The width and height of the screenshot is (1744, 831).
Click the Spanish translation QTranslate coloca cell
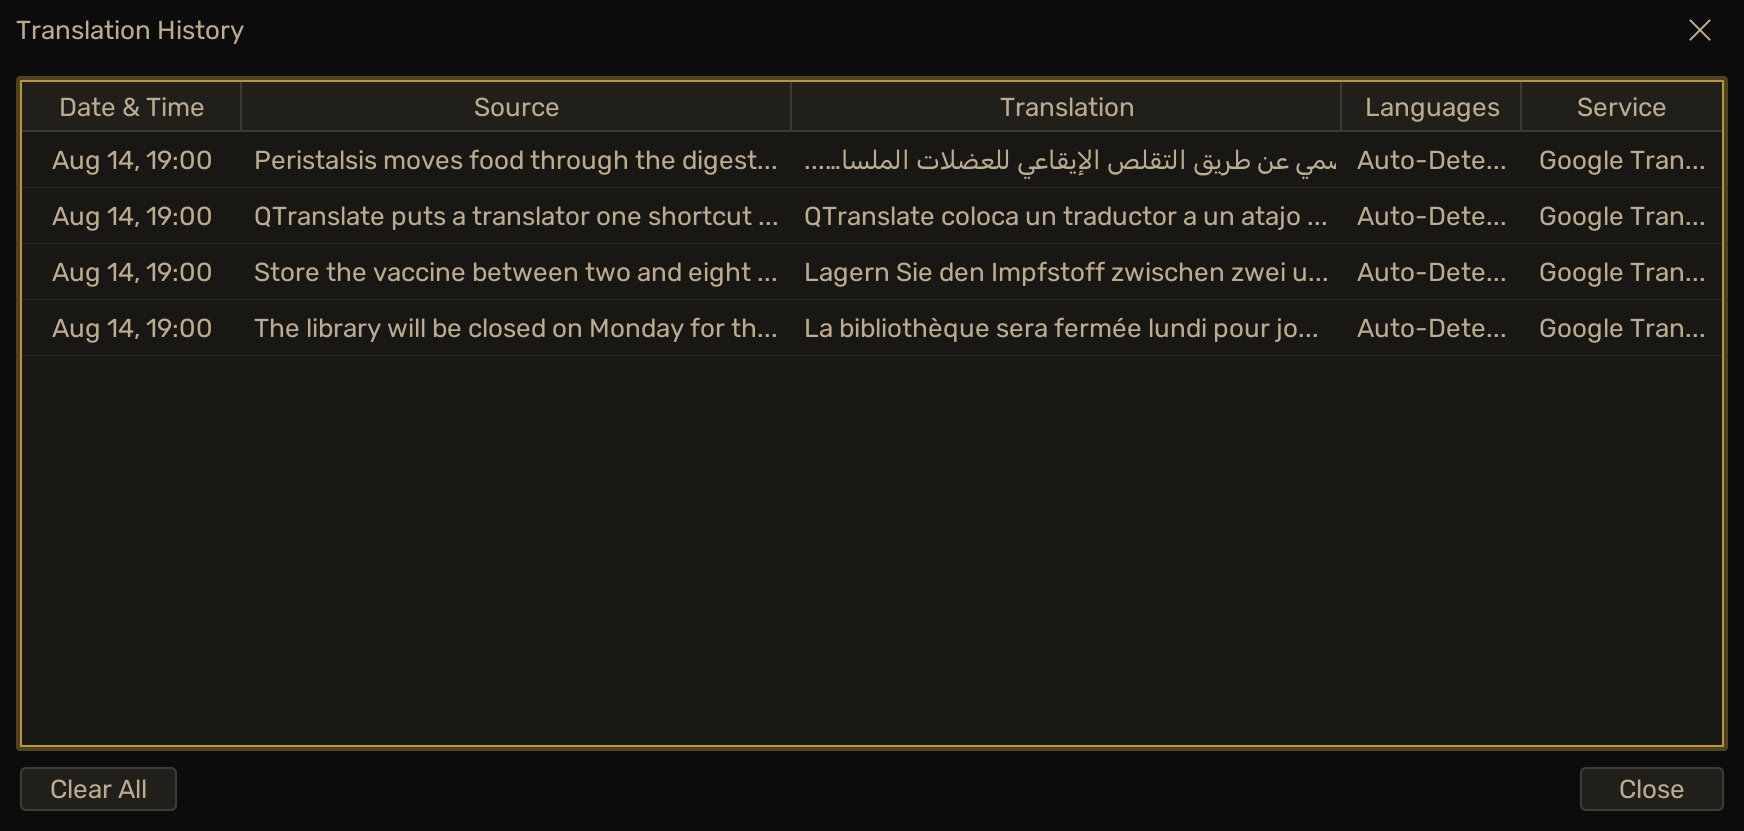click(x=1066, y=216)
